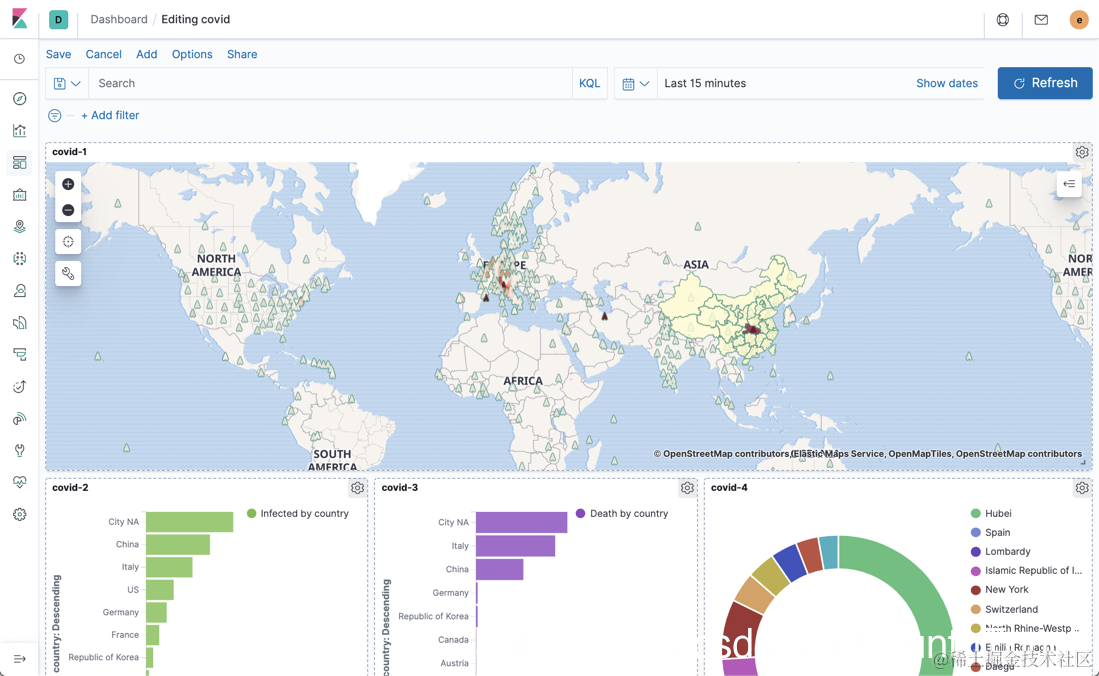Screen dimensions: 1099x676
Task: Go to the Dashboard breadcrumb
Action: point(119,20)
